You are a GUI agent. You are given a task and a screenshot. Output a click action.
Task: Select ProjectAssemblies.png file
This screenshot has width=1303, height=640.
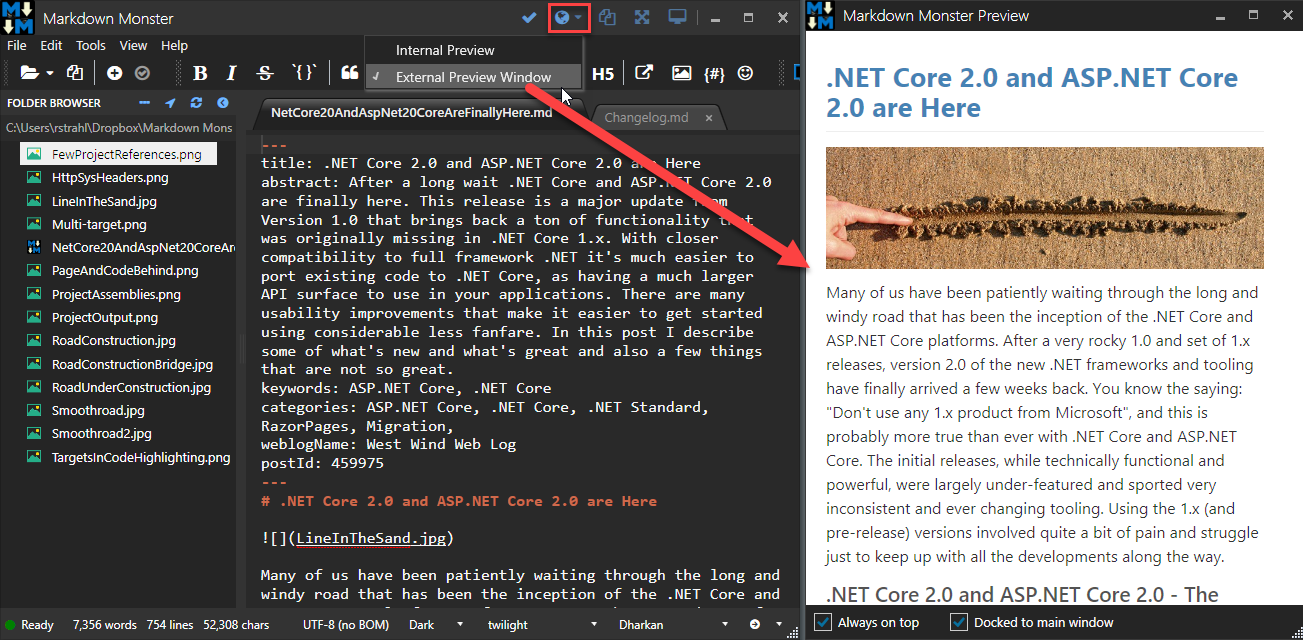click(x=116, y=294)
